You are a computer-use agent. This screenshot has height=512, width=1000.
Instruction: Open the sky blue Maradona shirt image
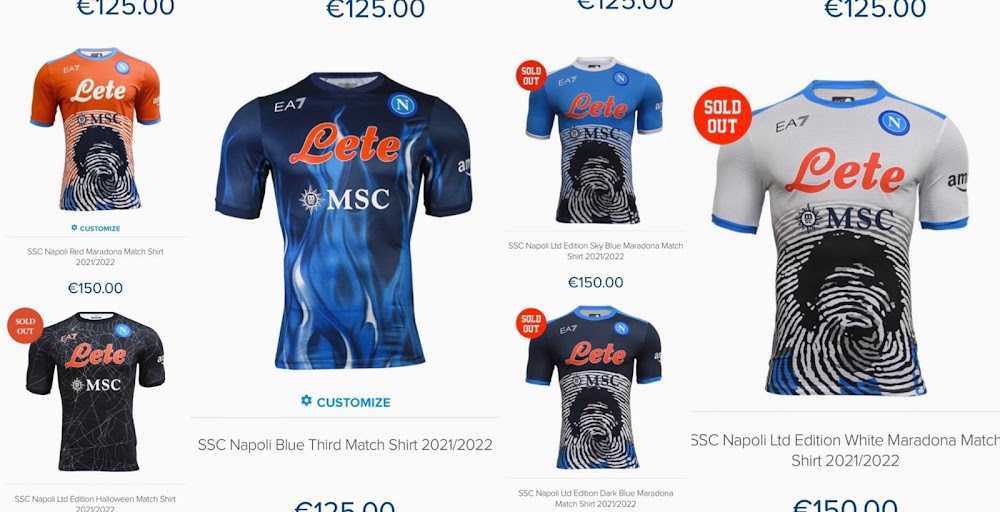[x=594, y=140]
